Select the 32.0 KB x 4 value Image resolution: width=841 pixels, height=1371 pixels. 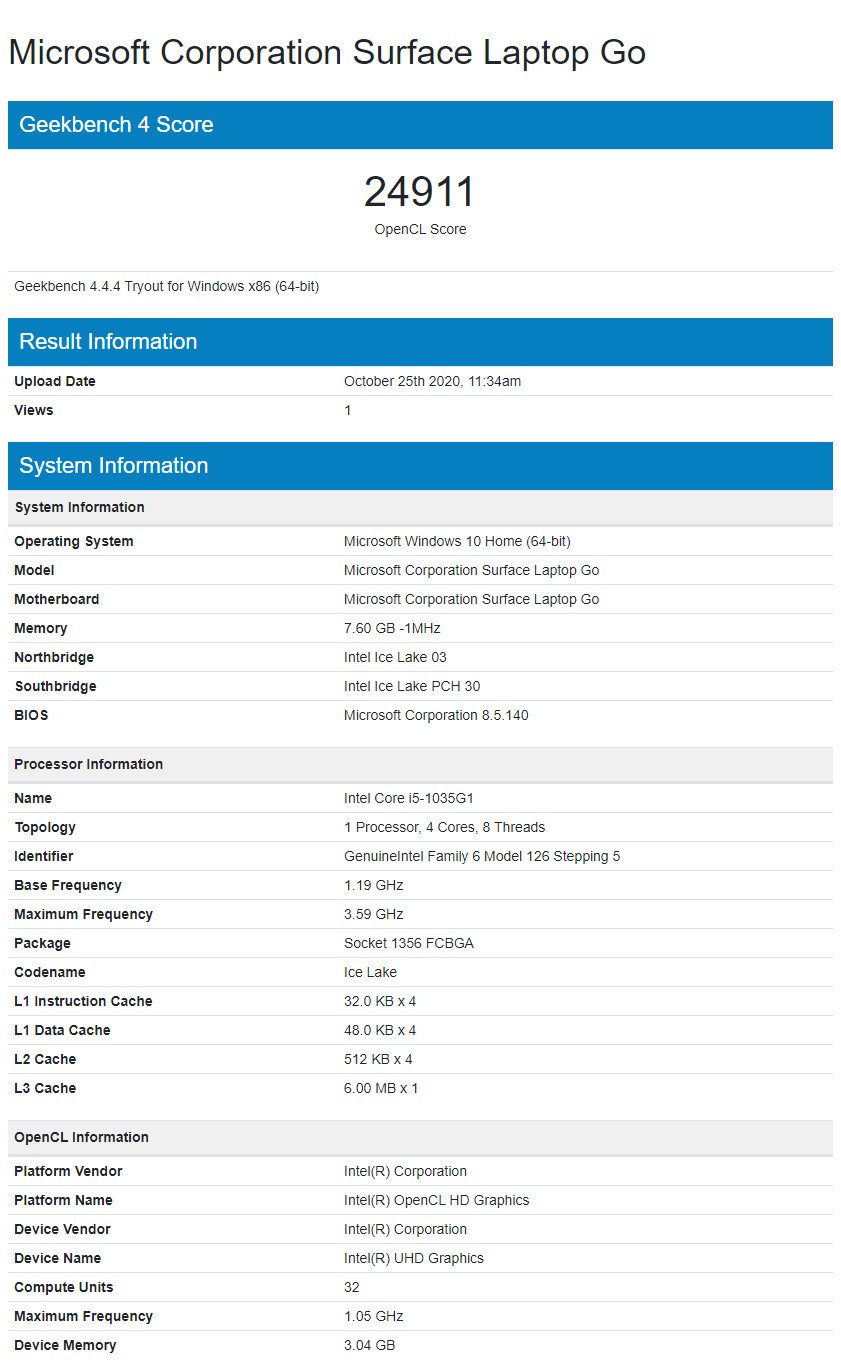pos(380,1001)
